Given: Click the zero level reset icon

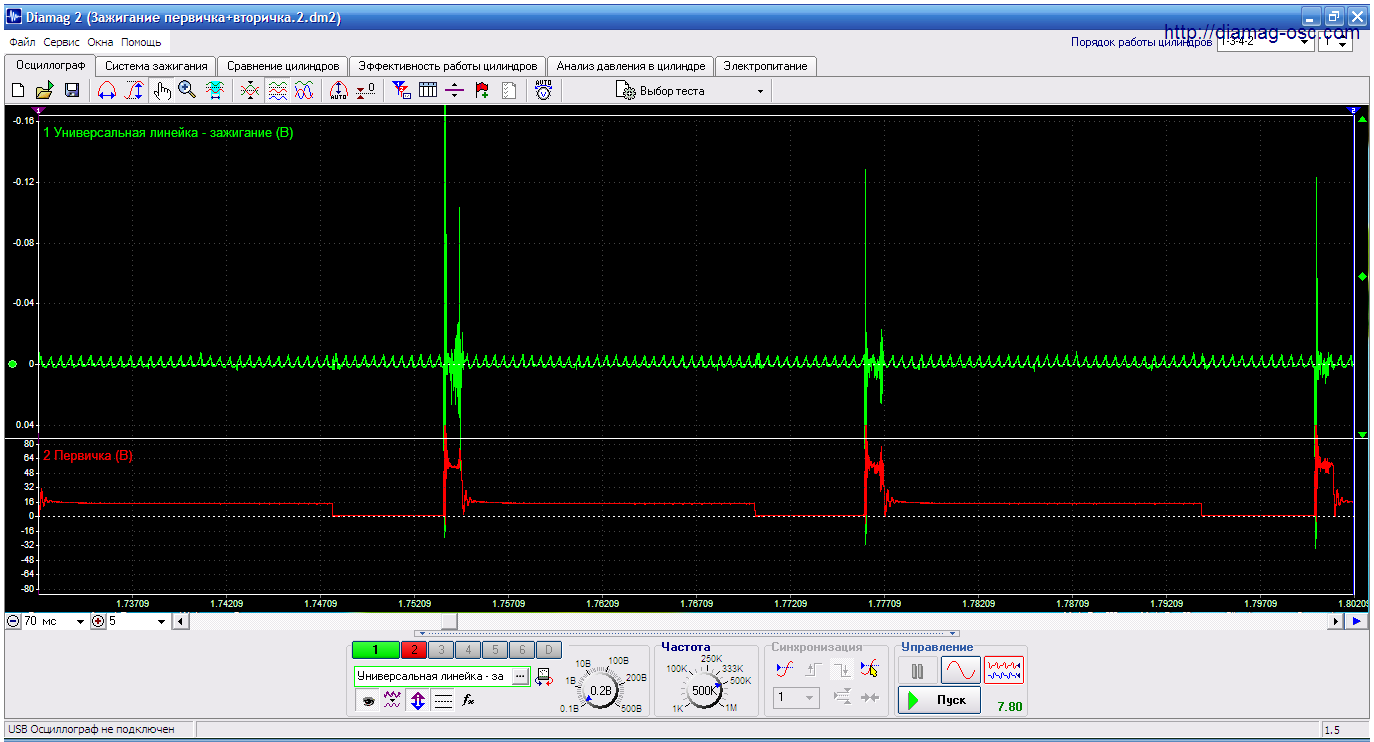Looking at the screenshot, I should 366,91.
